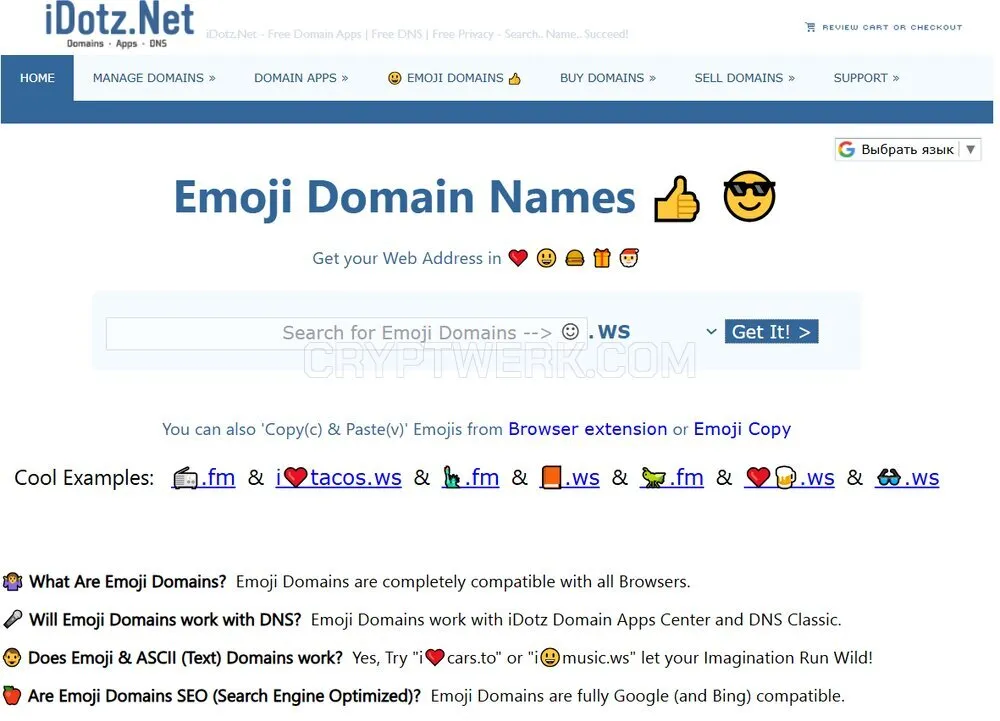Image resolution: width=1000 pixels, height=721 pixels.
Task: Expand the Sell Domains menu
Action: coord(744,78)
